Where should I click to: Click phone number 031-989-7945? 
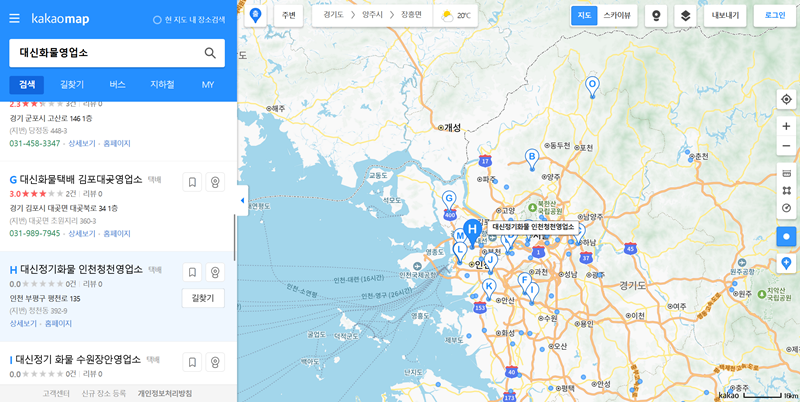(x=35, y=233)
